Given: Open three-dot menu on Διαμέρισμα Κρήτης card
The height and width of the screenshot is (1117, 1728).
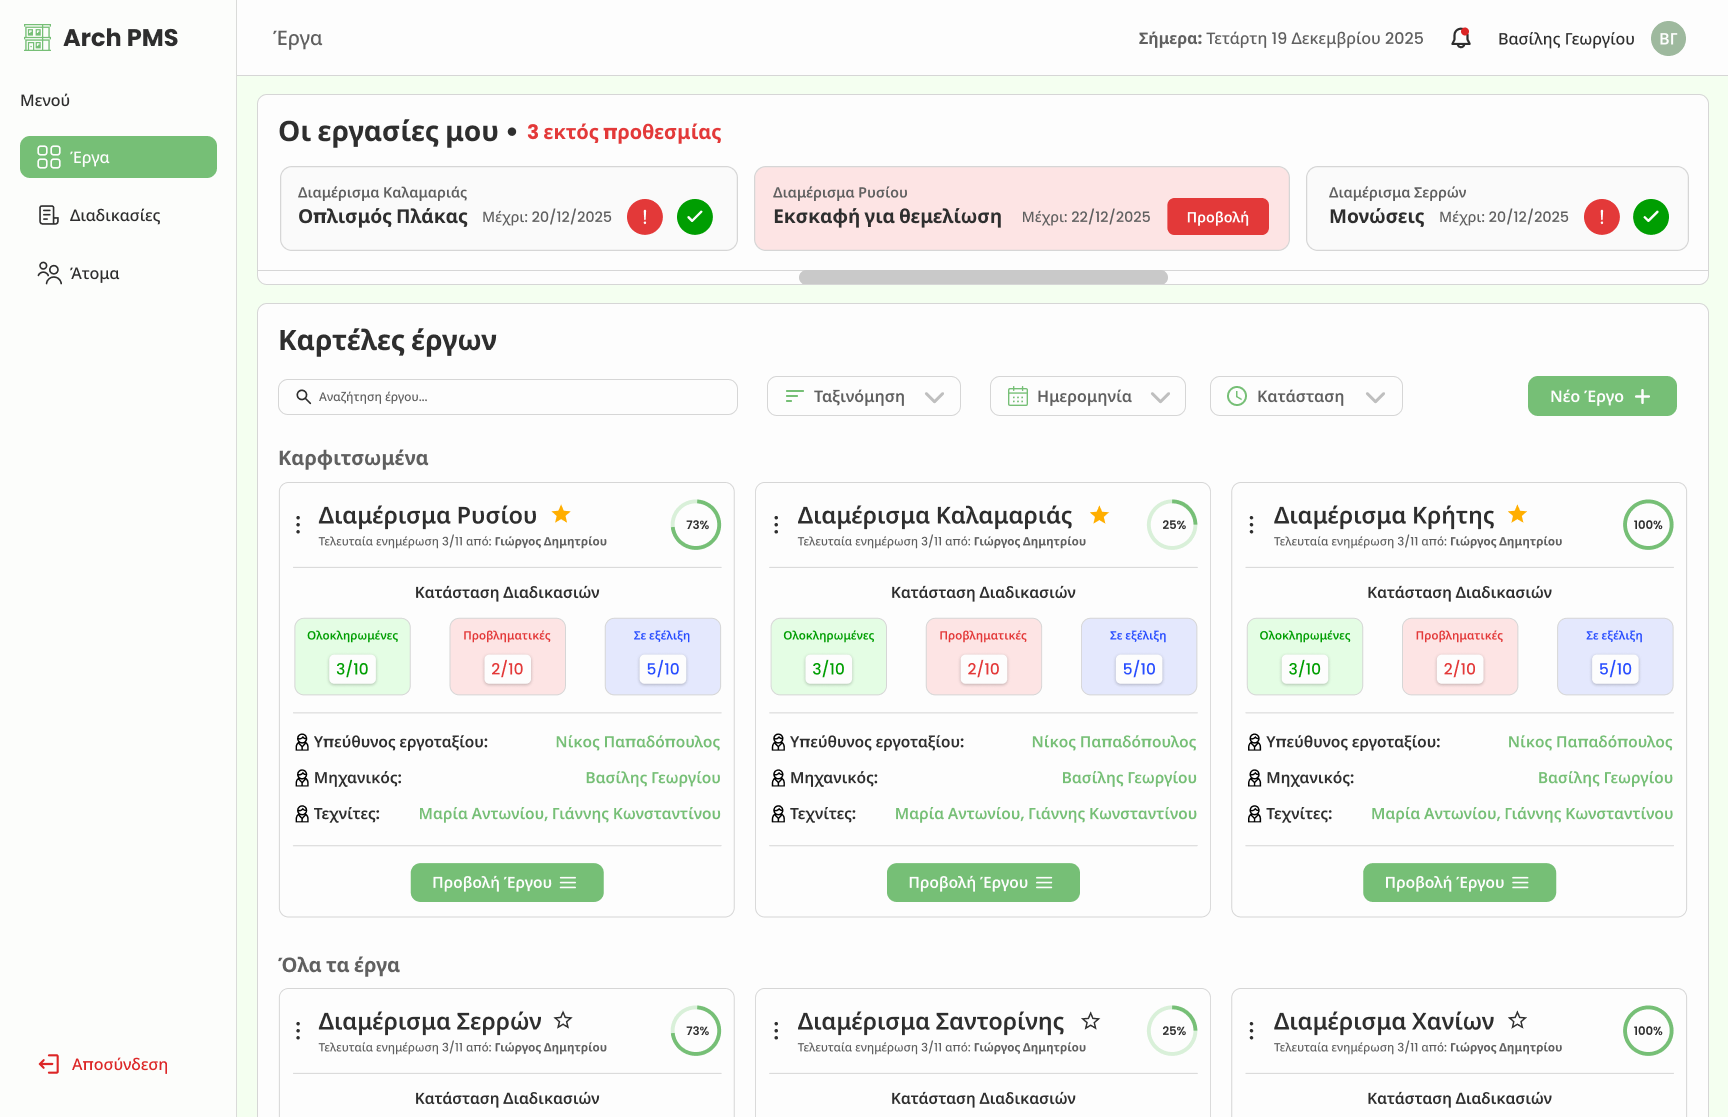Looking at the screenshot, I should 1251,525.
